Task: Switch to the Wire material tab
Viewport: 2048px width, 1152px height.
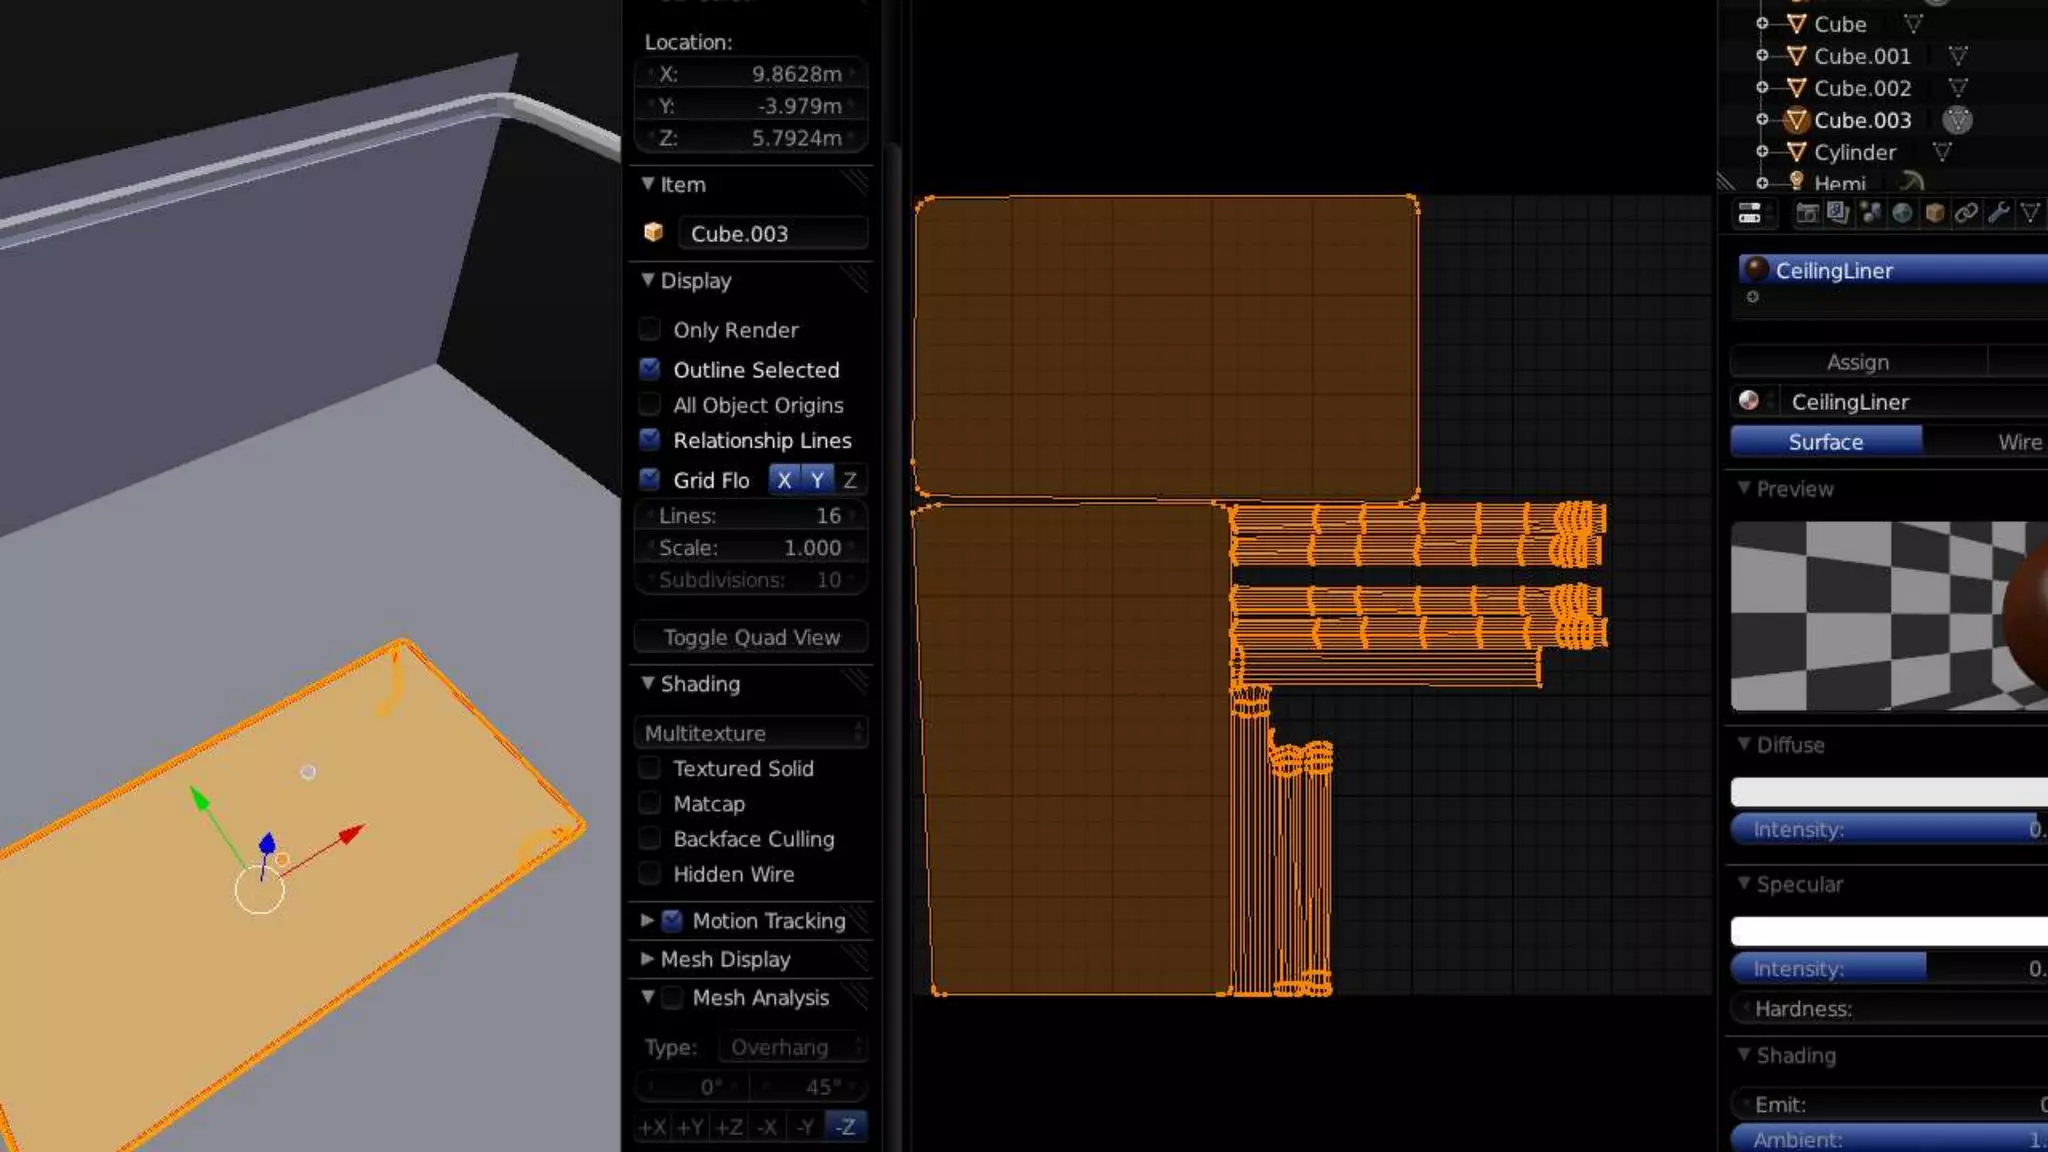Action: click(2018, 442)
